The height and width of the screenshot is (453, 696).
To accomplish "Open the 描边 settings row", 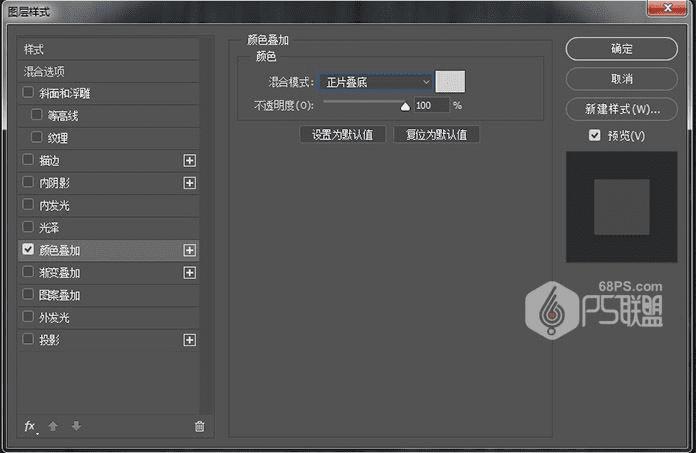I will (108, 161).
